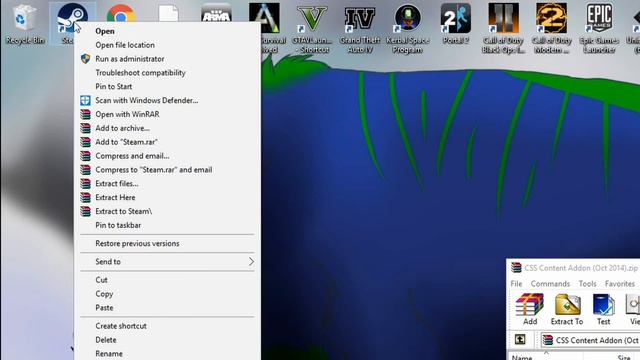Click the WinRAR Add toolbar icon
The width and height of the screenshot is (640, 360).
coord(530,309)
